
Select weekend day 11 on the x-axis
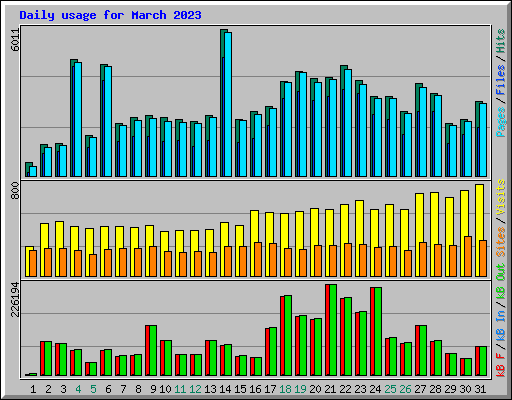(180, 389)
